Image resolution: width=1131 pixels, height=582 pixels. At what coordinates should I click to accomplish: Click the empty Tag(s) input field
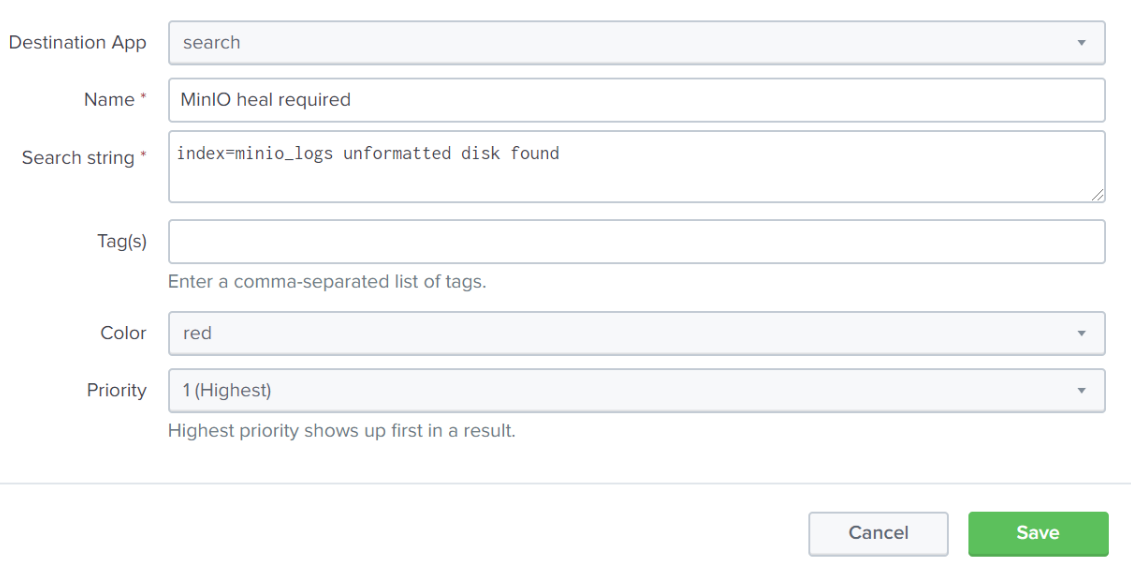click(x=636, y=242)
